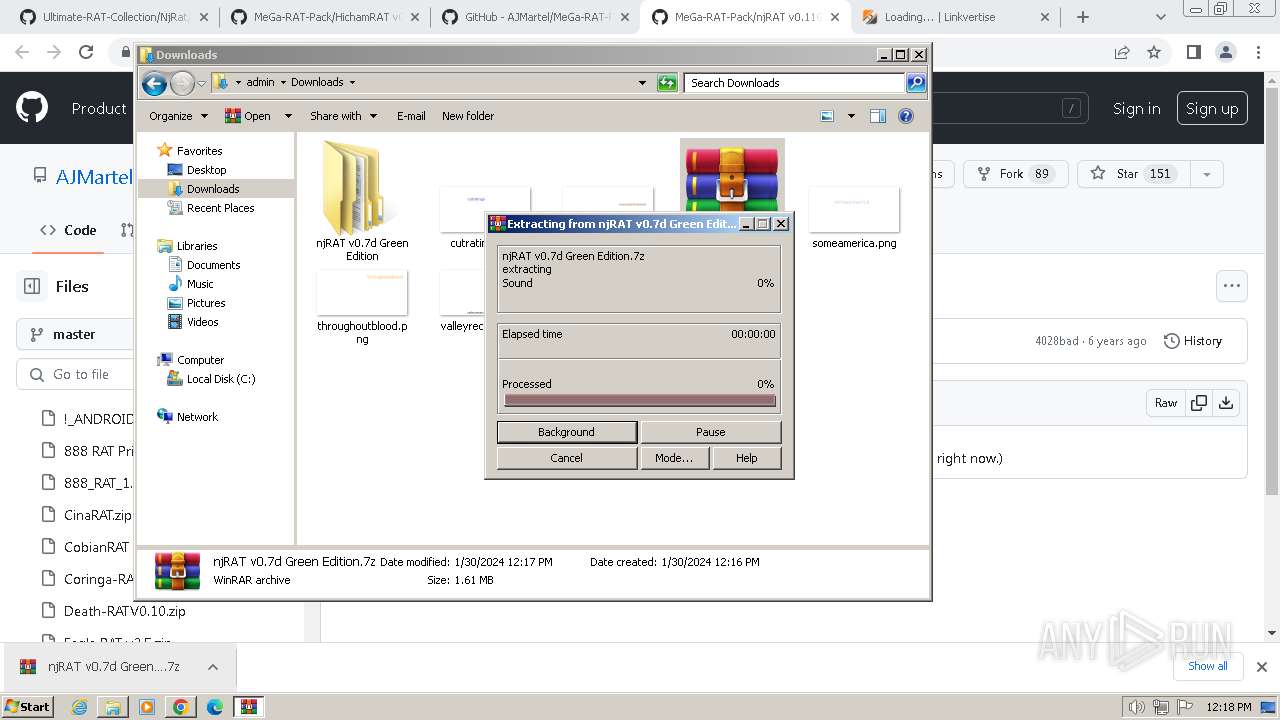This screenshot has width=1280, height=720.
Task: Click the Sign up button
Action: point(1212,109)
